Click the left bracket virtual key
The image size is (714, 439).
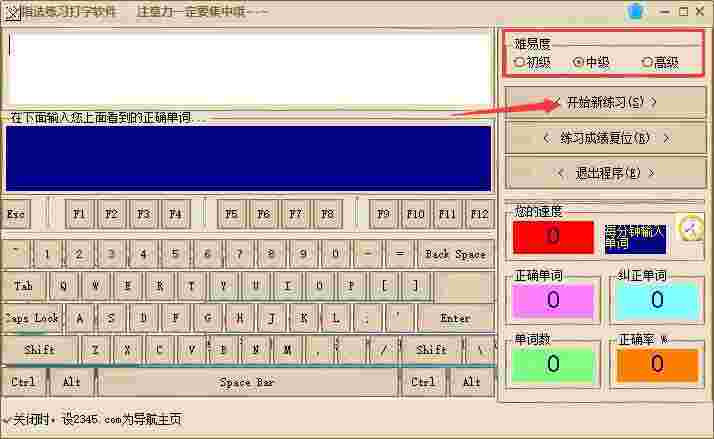coord(383,286)
